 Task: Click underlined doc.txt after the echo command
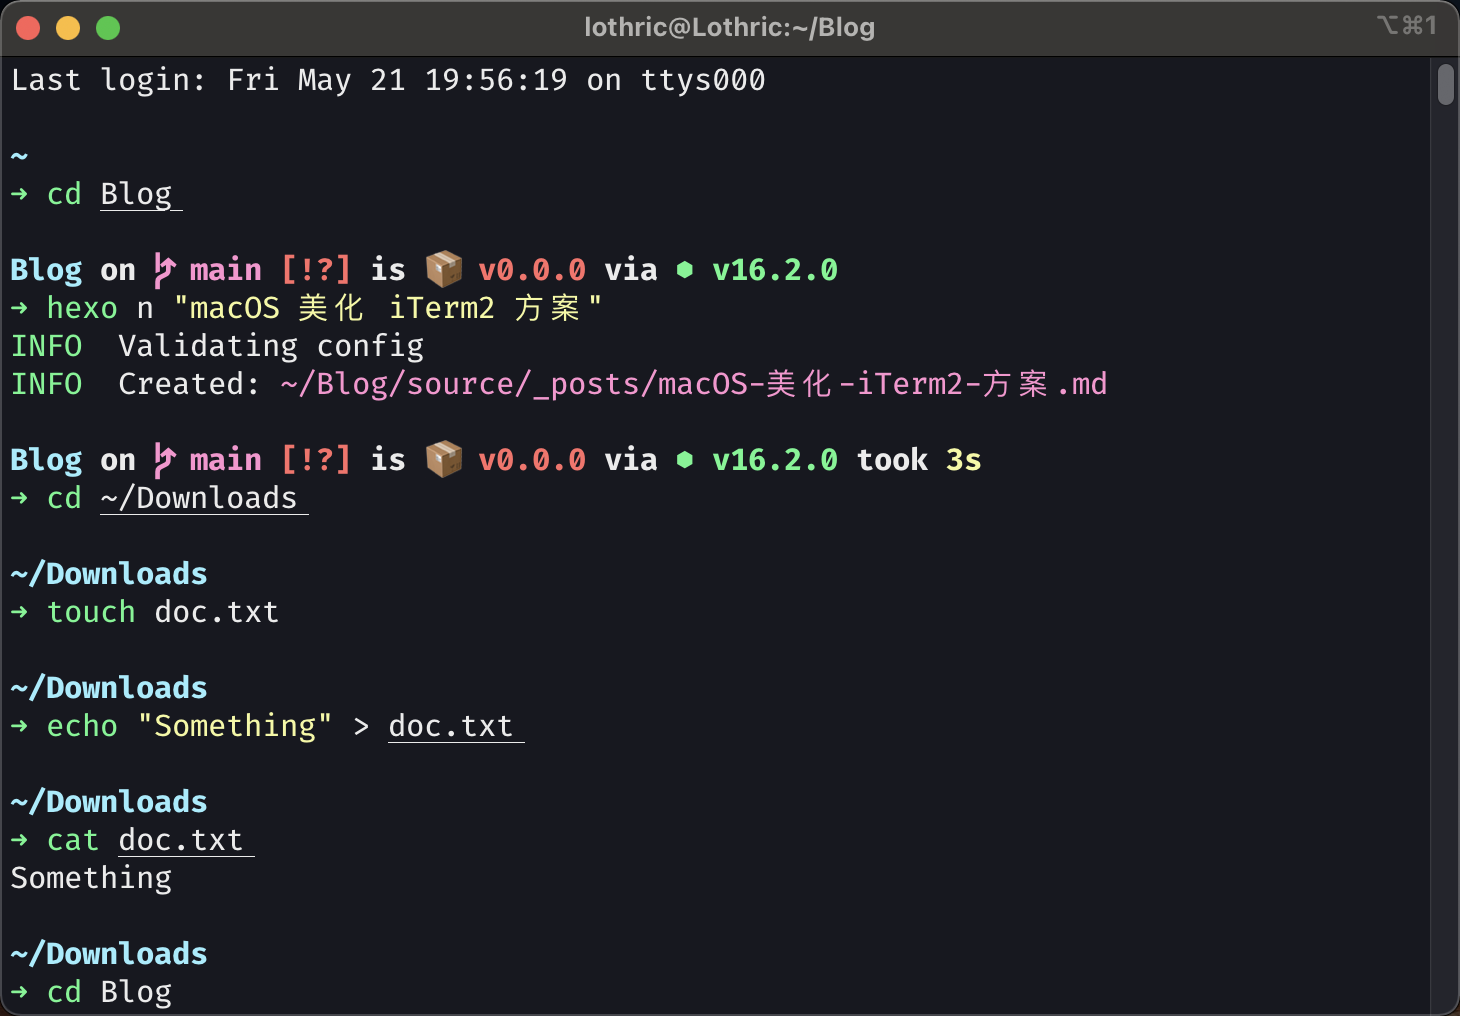point(456,726)
